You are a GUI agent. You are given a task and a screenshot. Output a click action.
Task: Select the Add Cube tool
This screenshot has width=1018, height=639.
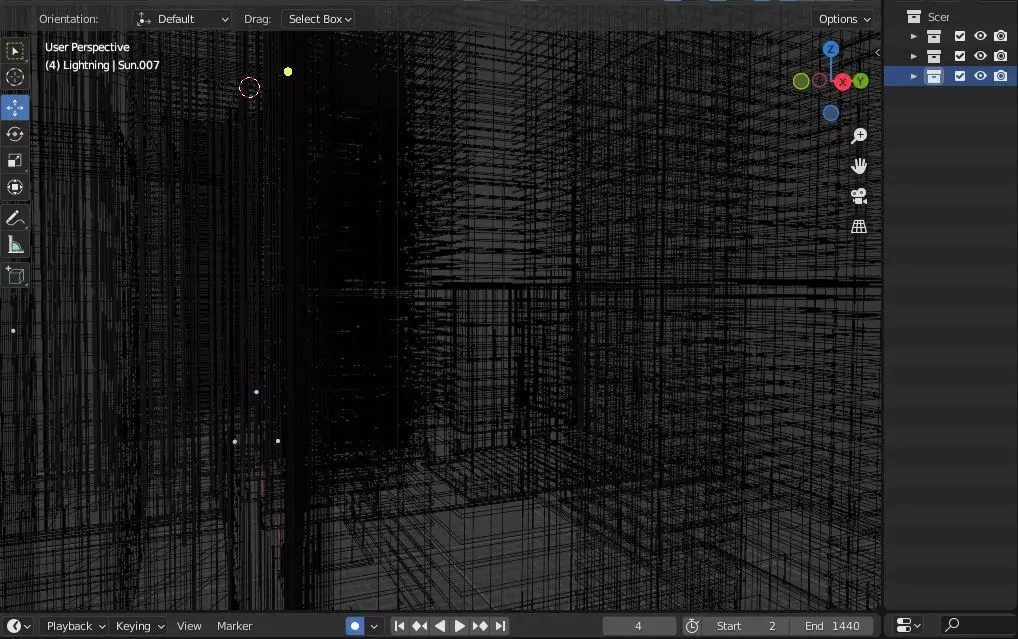click(15, 276)
